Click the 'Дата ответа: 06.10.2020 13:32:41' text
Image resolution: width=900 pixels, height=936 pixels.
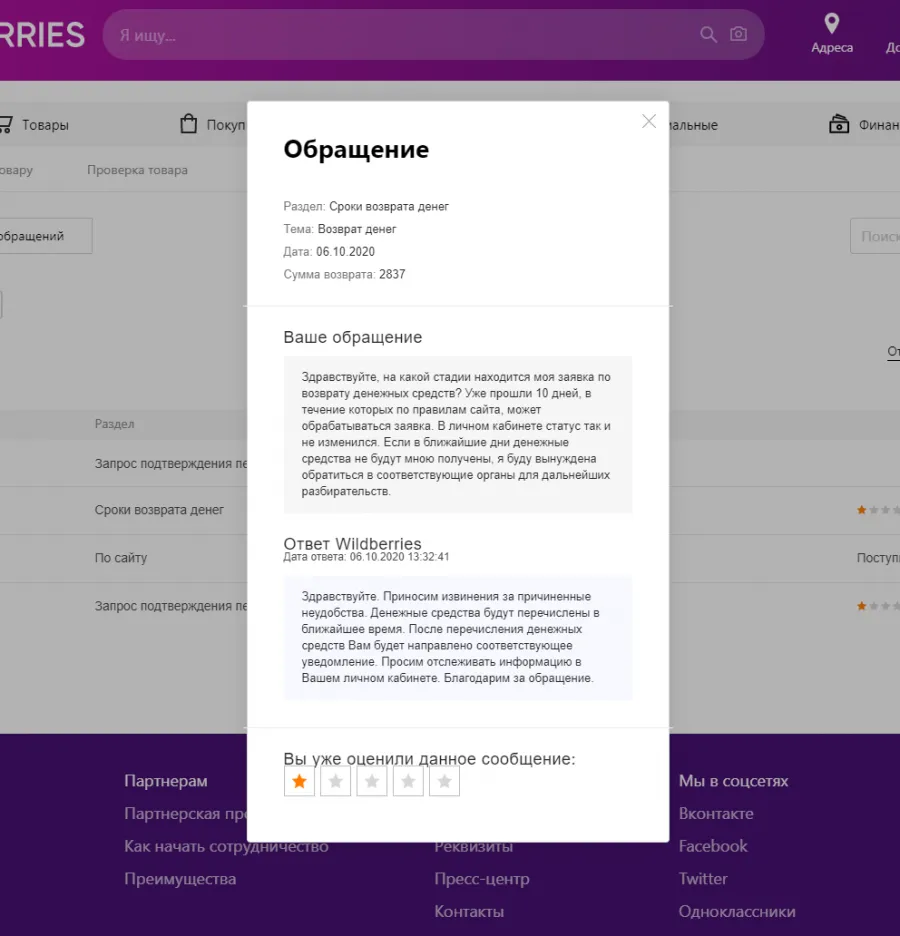pos(366,557)
